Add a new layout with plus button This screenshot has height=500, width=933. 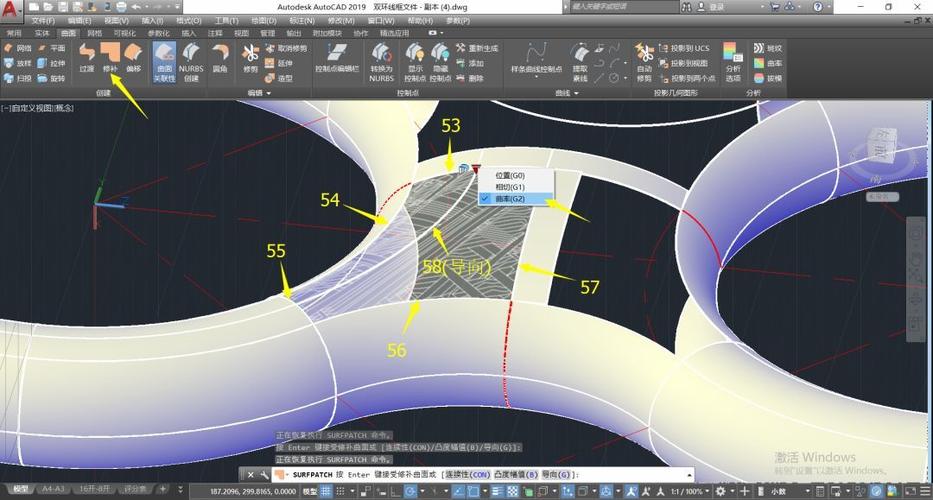pyautogui.click(x=162, y=489)
